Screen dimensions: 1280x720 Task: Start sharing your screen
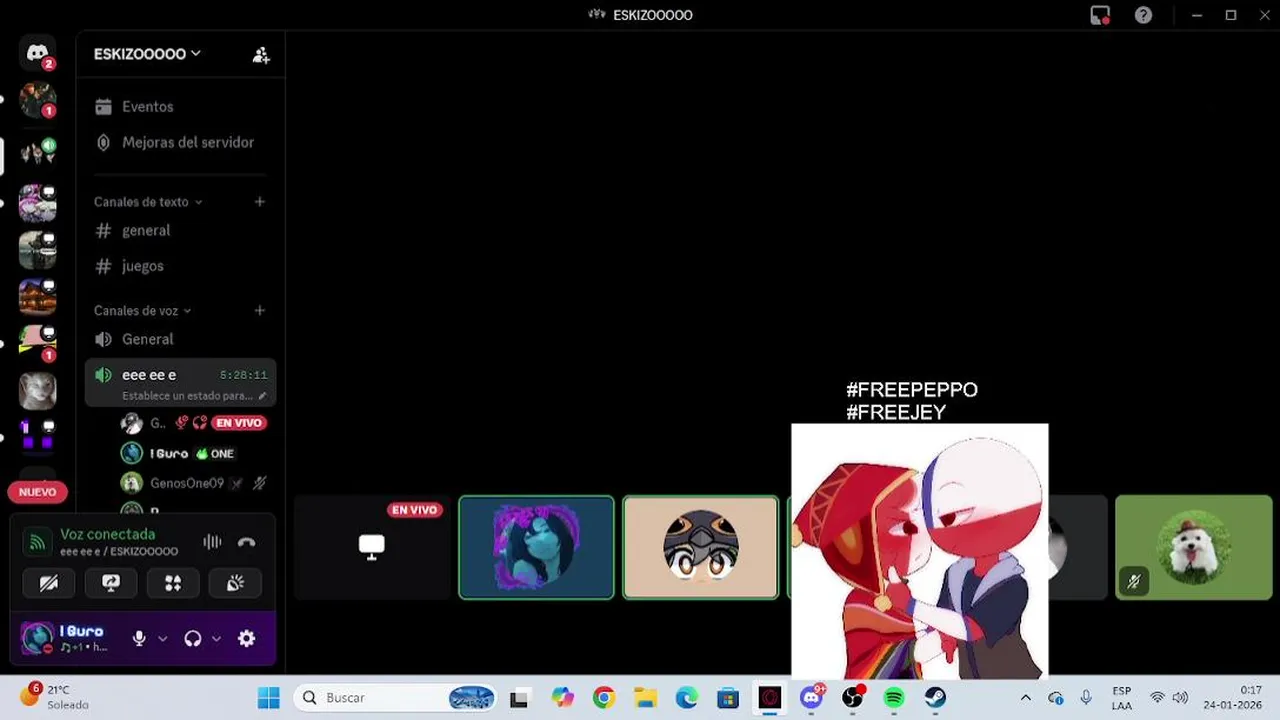pos(111,583)
